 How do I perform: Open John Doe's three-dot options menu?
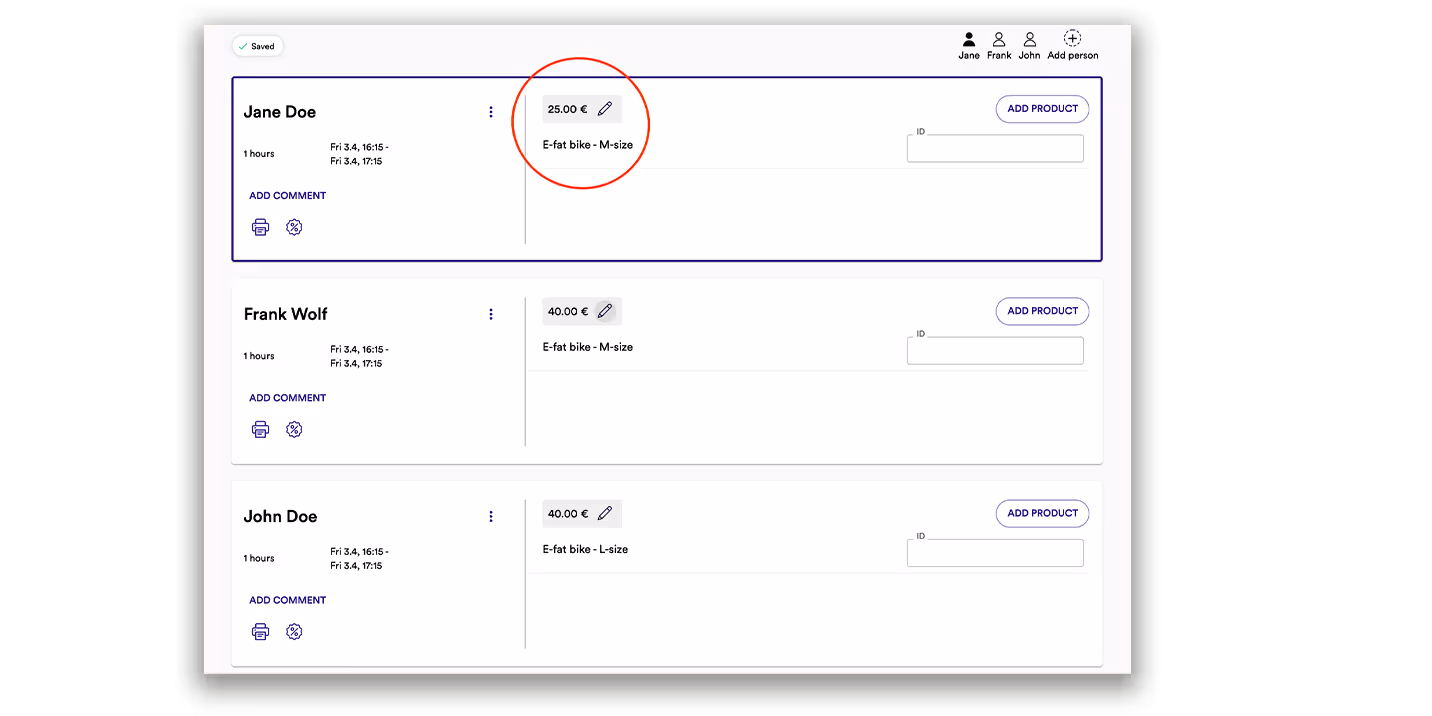(x=490, y=516)
